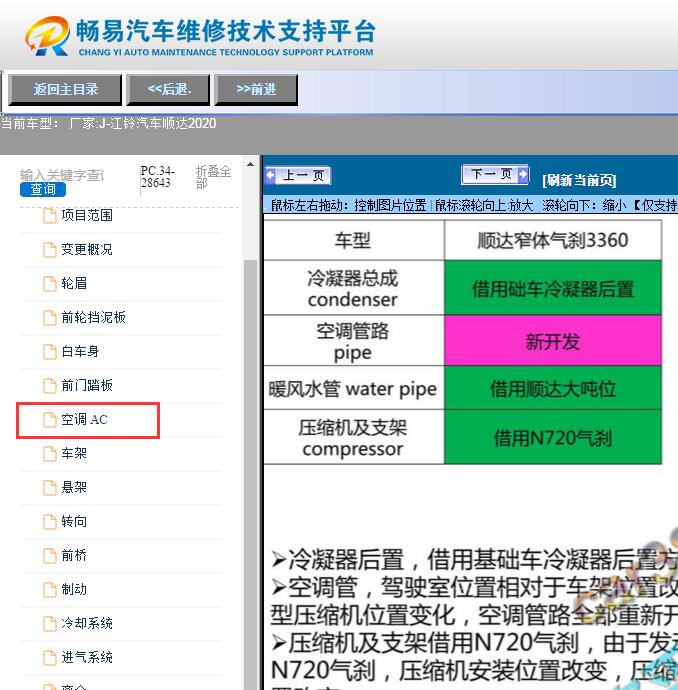
Task: Click the PC.34-28643 code text
Action: (158, 176)
